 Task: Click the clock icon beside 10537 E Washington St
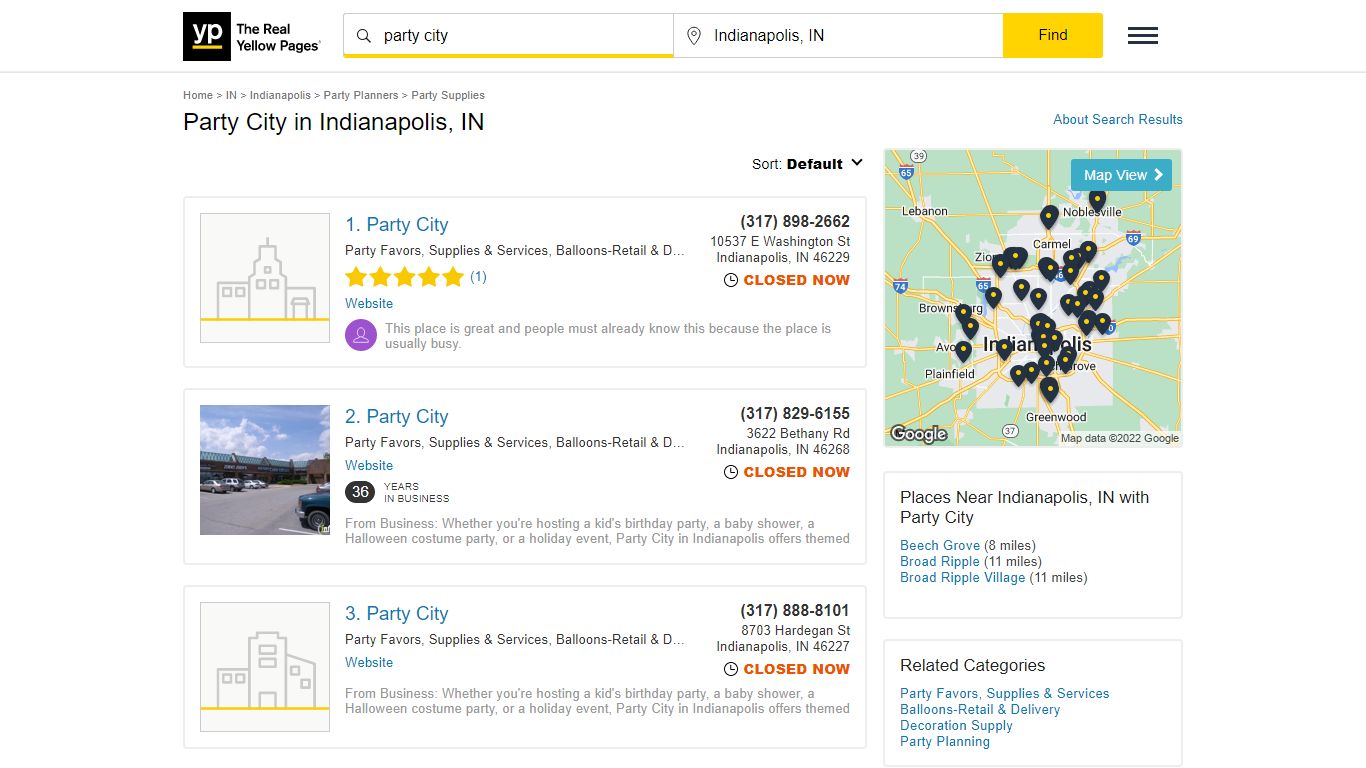tap(731, 281)
